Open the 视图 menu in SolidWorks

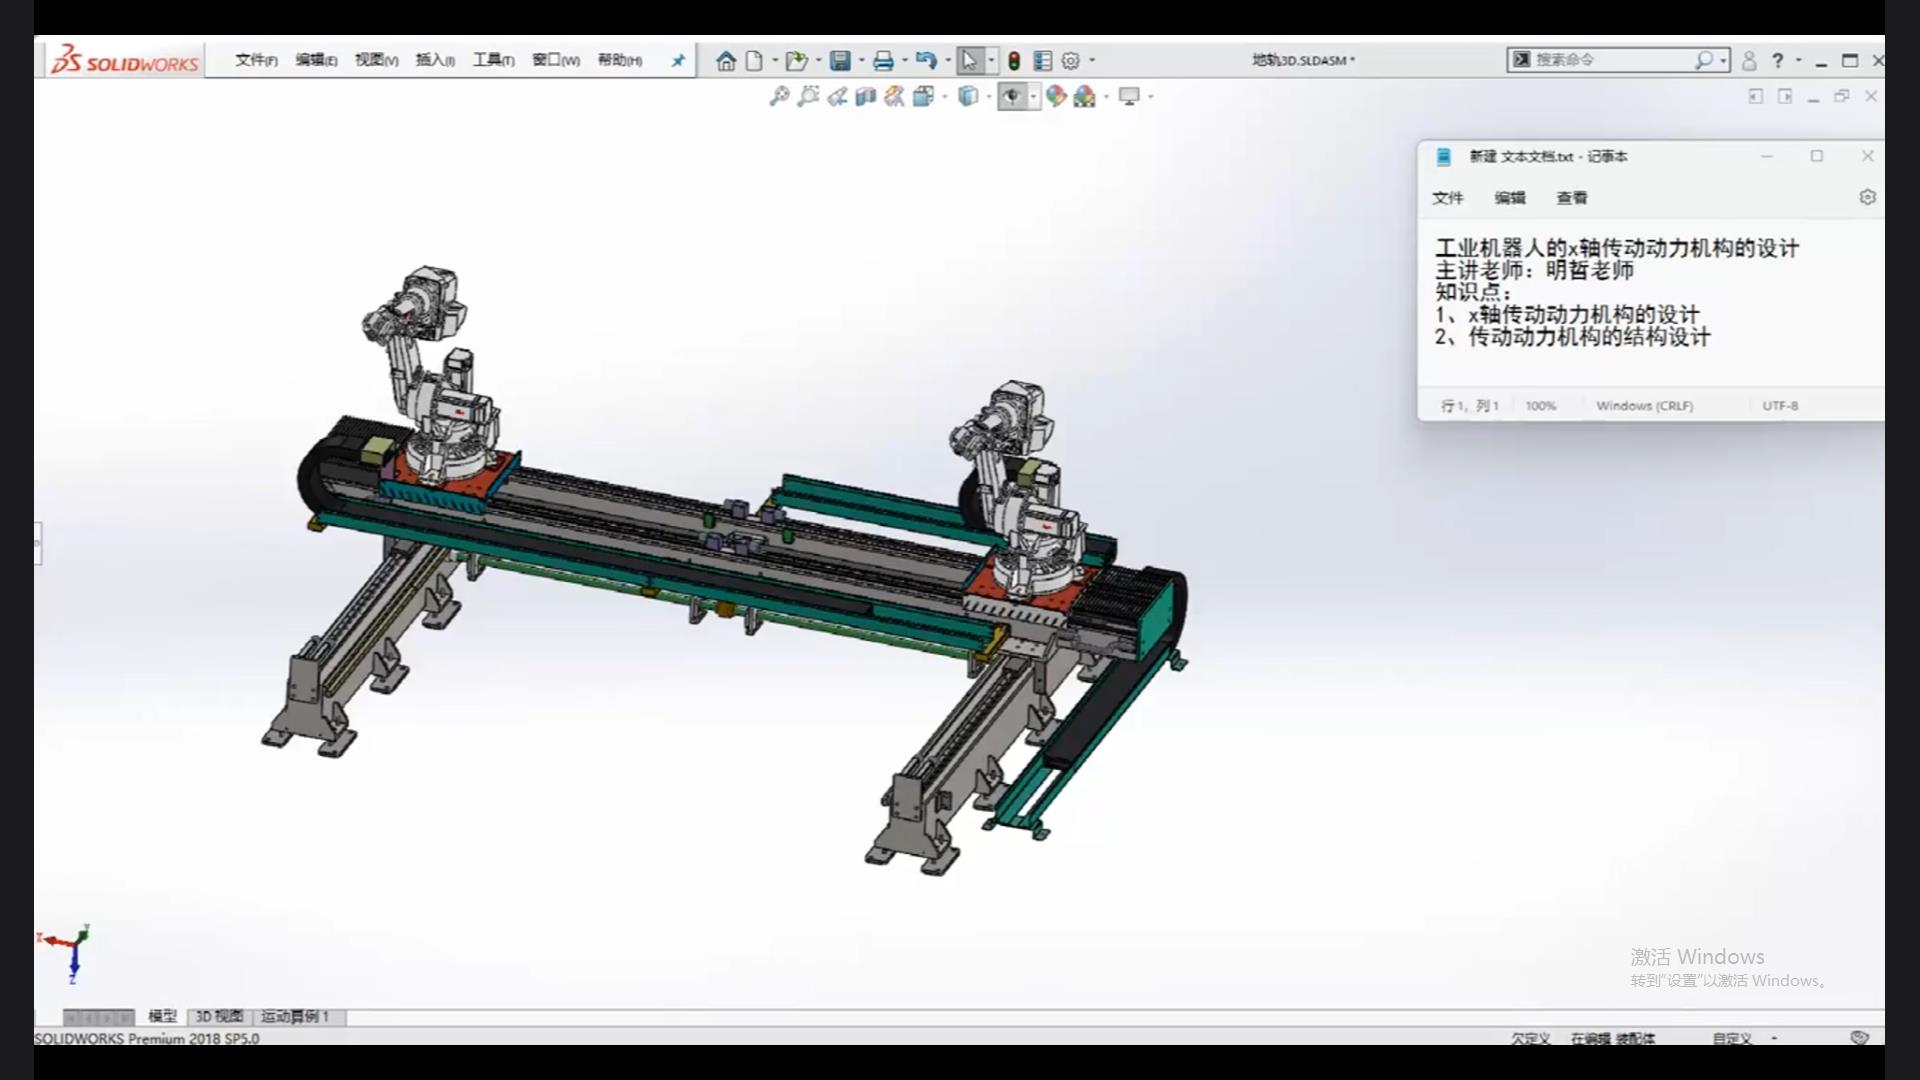376,61
